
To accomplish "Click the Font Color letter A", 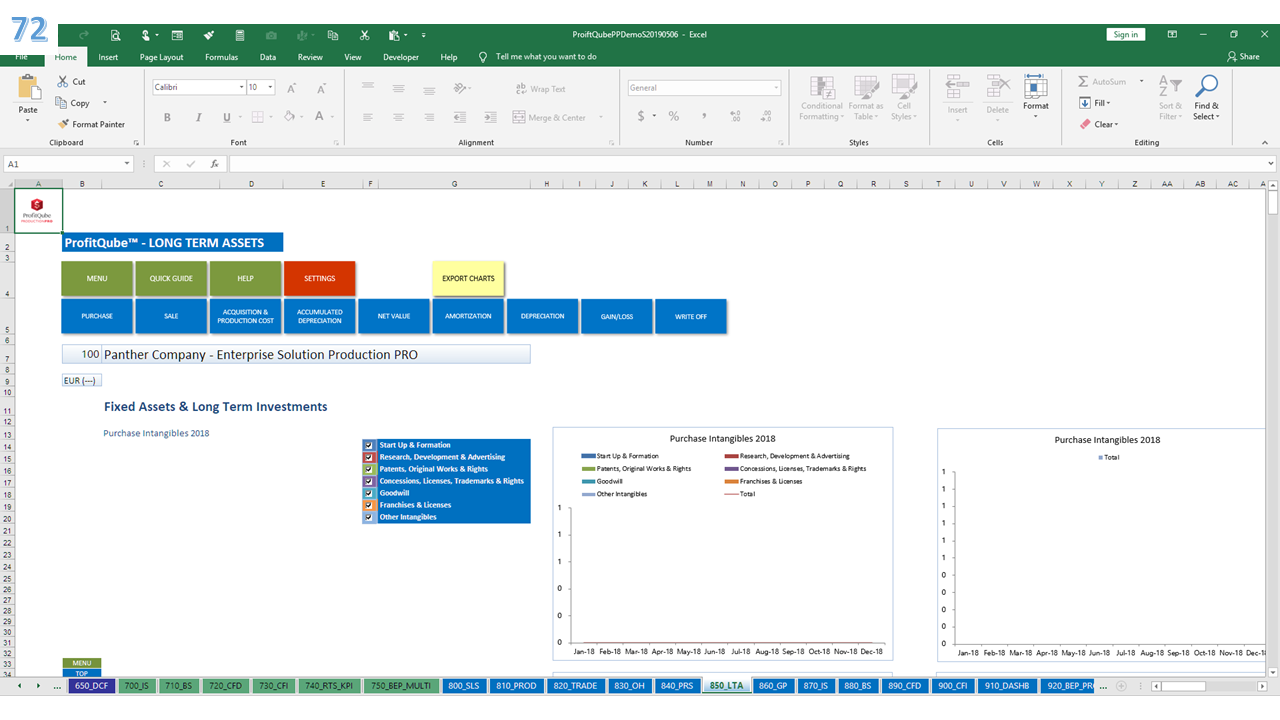I will click(x=319, y=117).
